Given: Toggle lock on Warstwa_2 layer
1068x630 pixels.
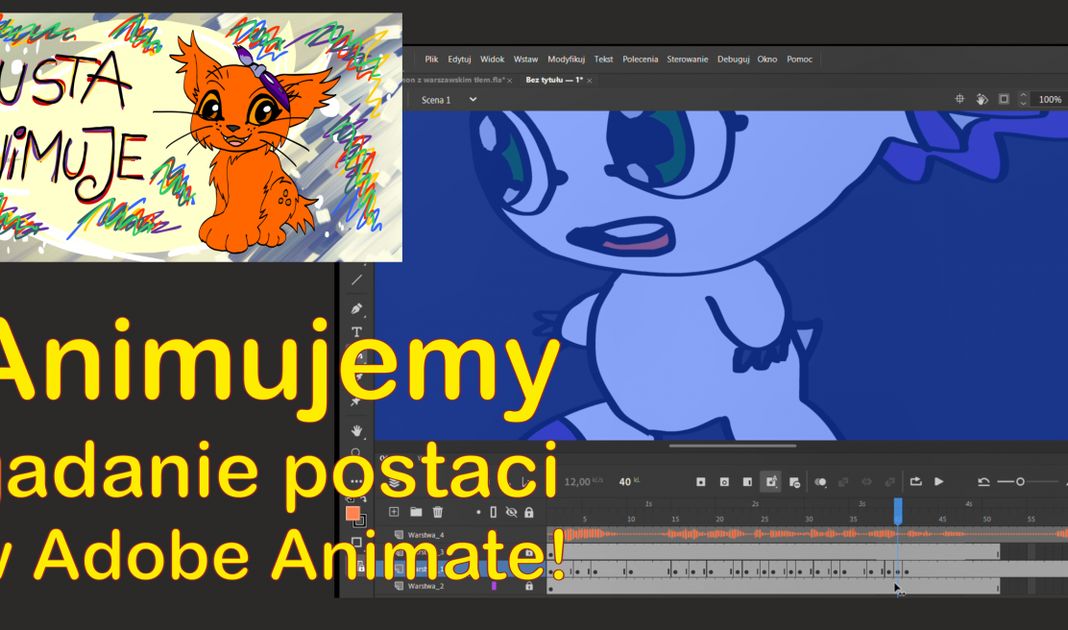Looking at the screenshot, I should pyautogui.click(x=529, y=586).
